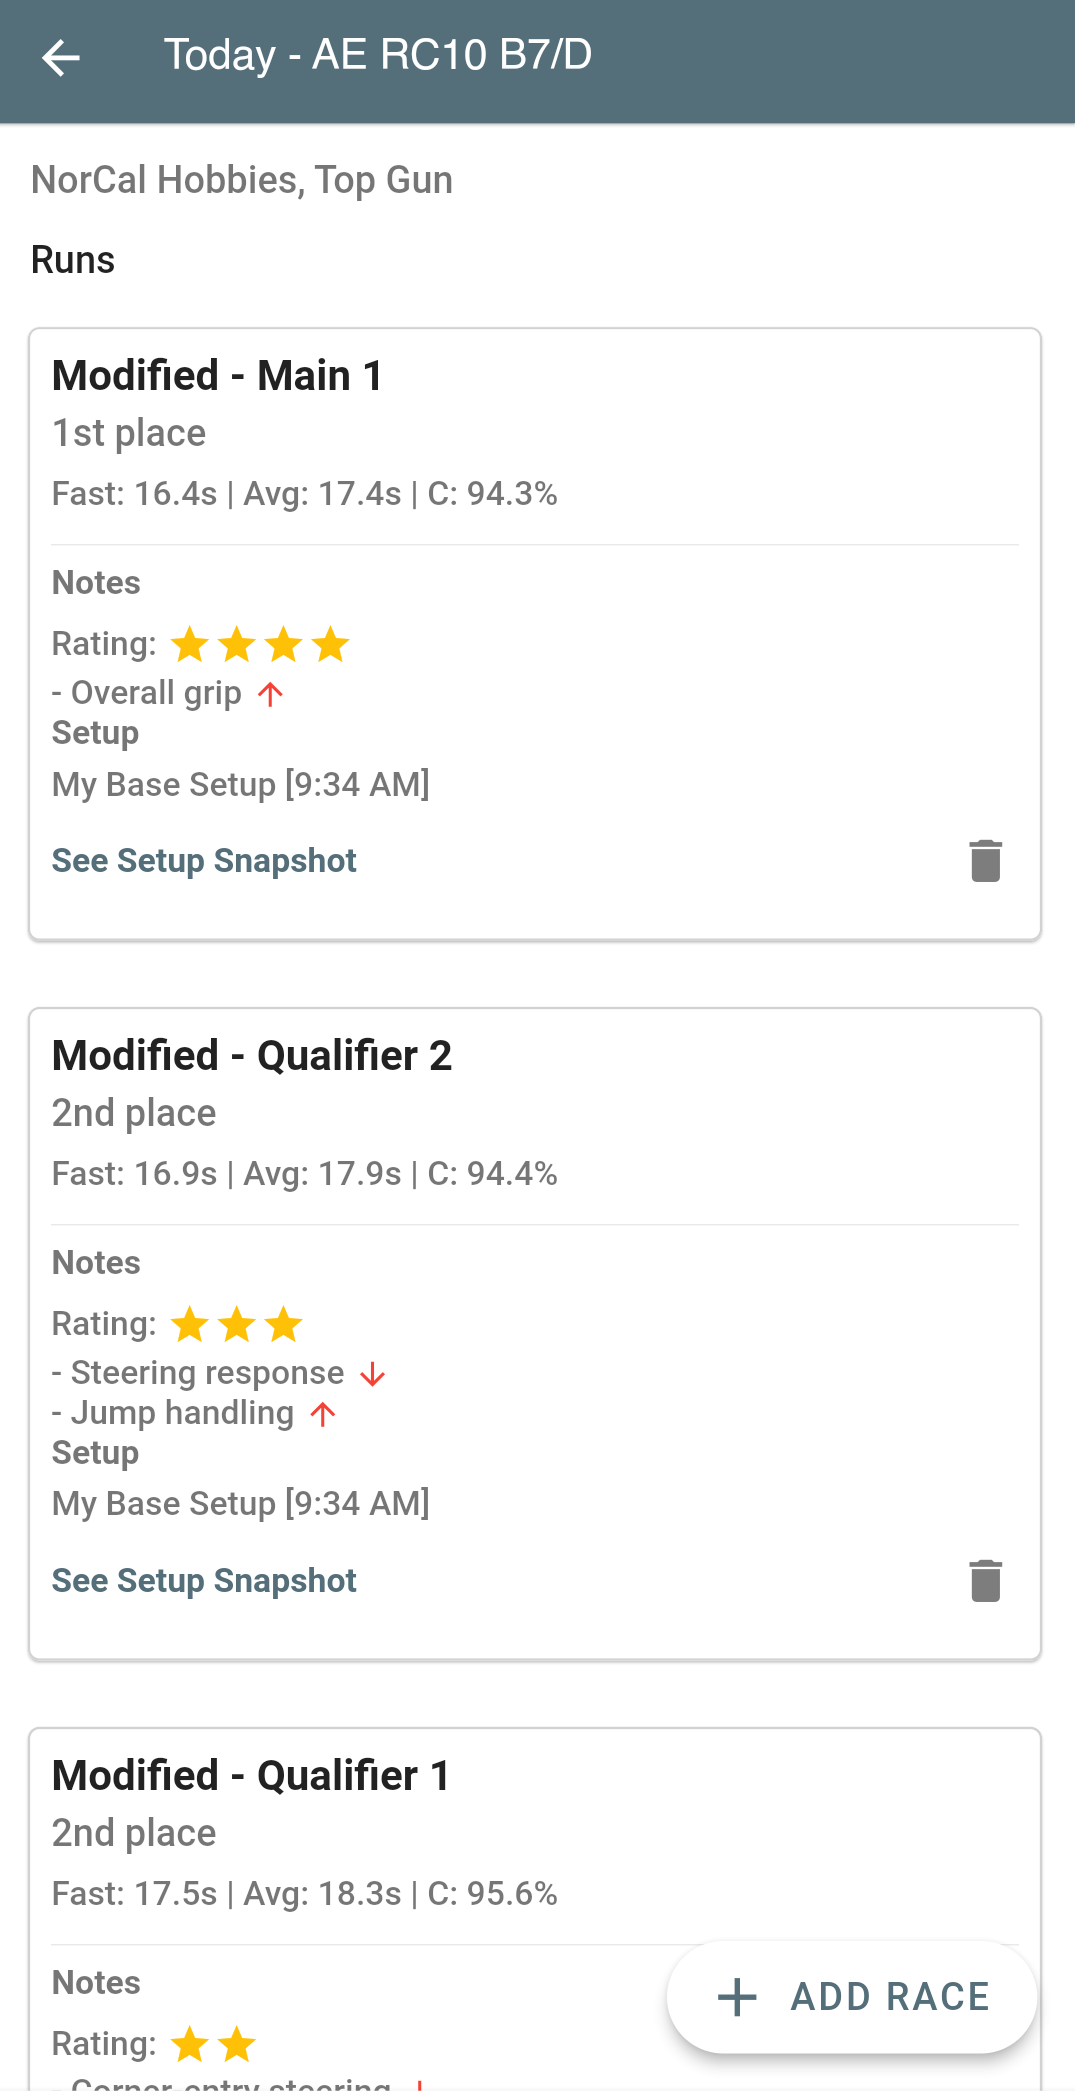The height and width of the screenshot is (2097, 1075).
Task: Click the second star in Qualifier 1 rating
Action: pyautogui.click(x=237, y=2045)
